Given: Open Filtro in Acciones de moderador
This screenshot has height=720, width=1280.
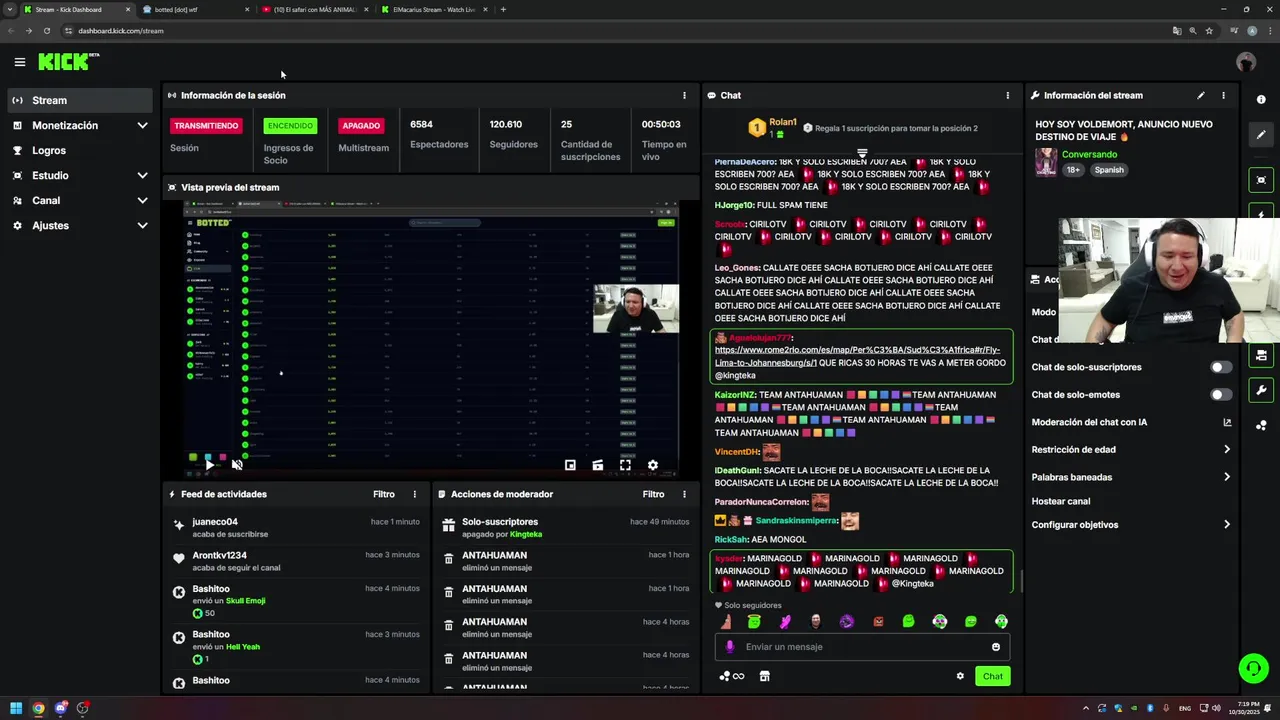Looking at the screenshot, I should [653, 494].
